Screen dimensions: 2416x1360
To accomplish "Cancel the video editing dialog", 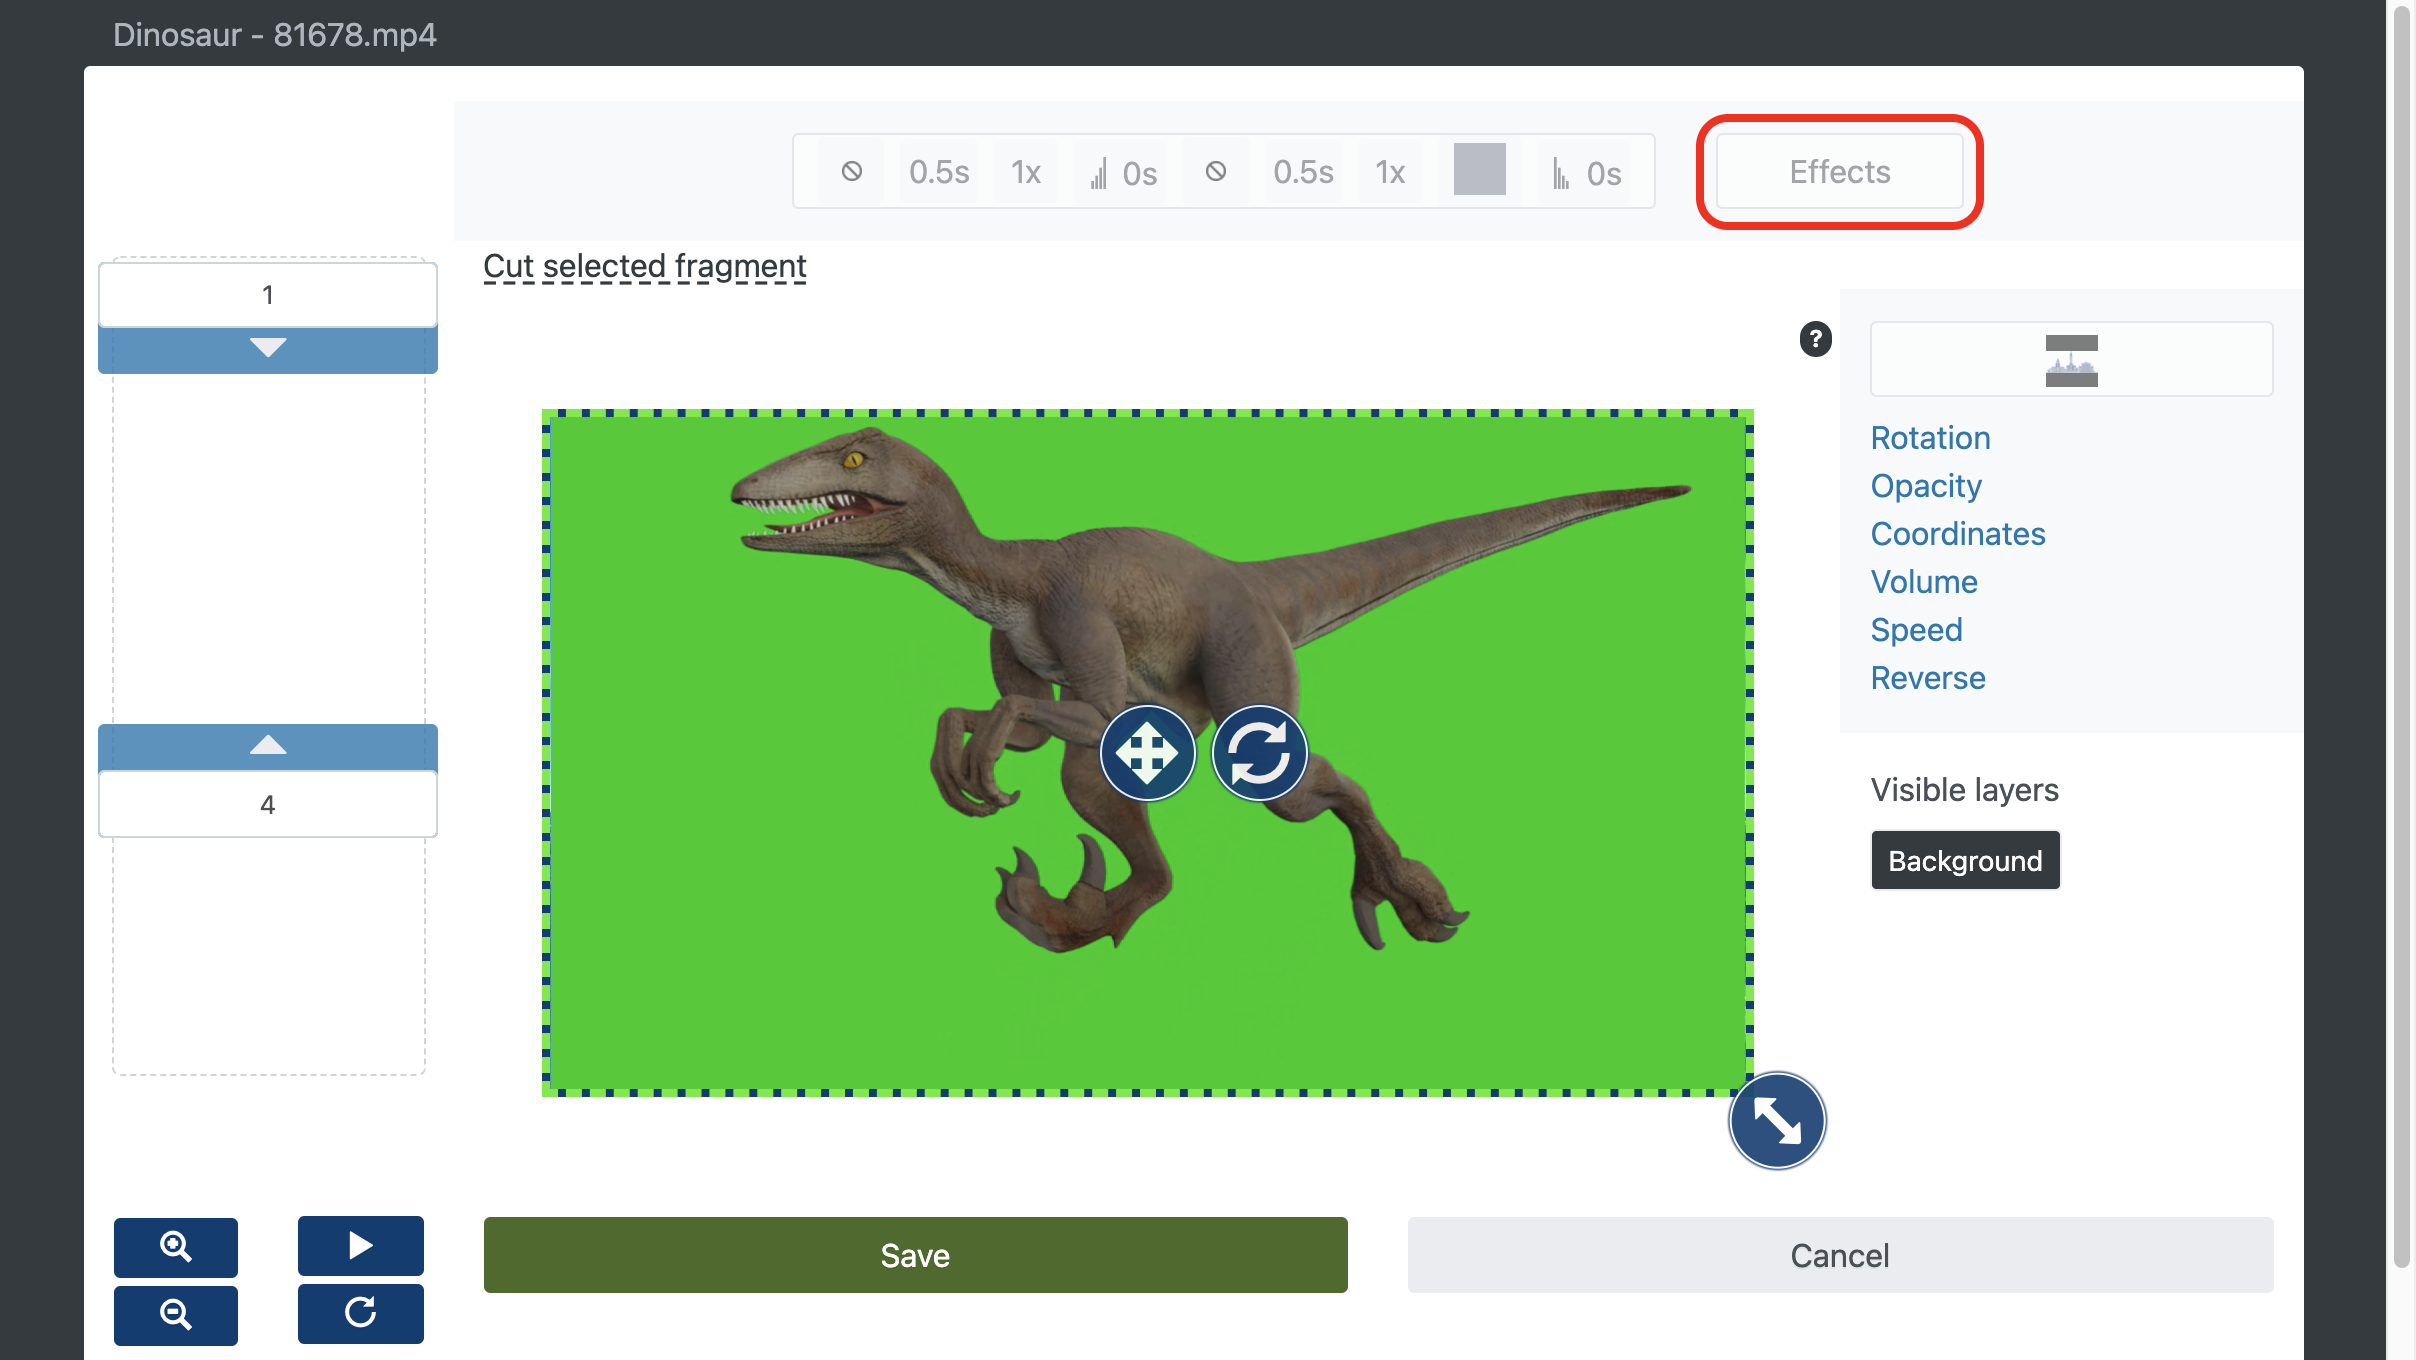I will point(1840,1255).
